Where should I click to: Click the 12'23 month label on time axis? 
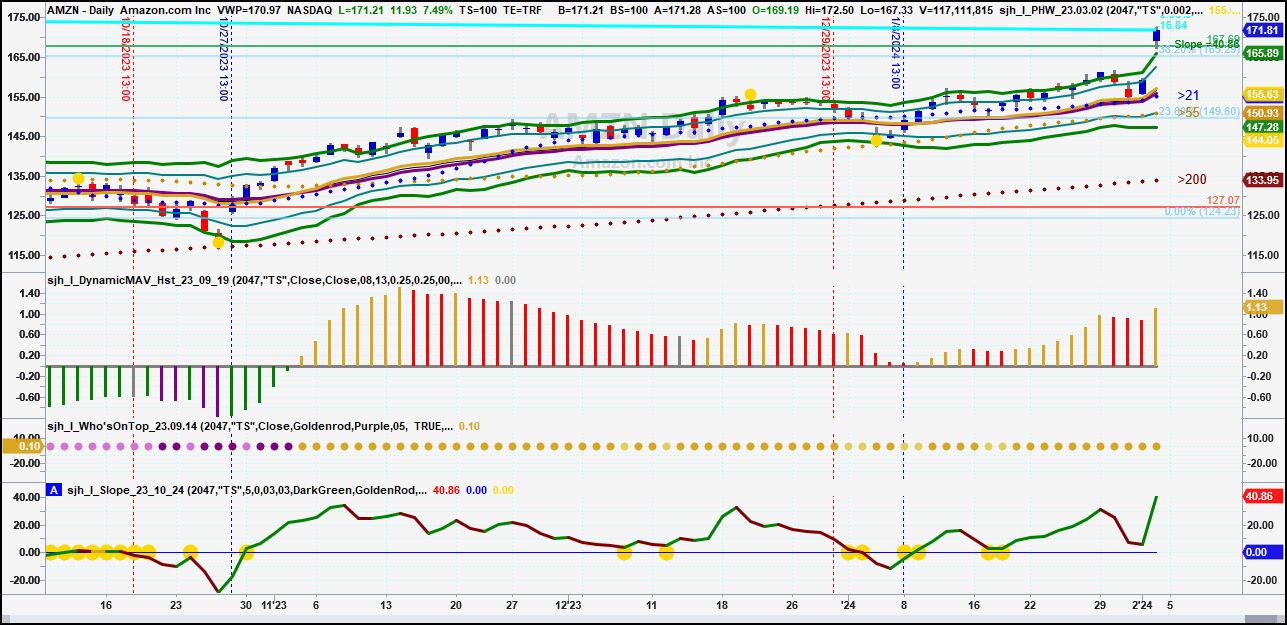click(x=568, y=605)
